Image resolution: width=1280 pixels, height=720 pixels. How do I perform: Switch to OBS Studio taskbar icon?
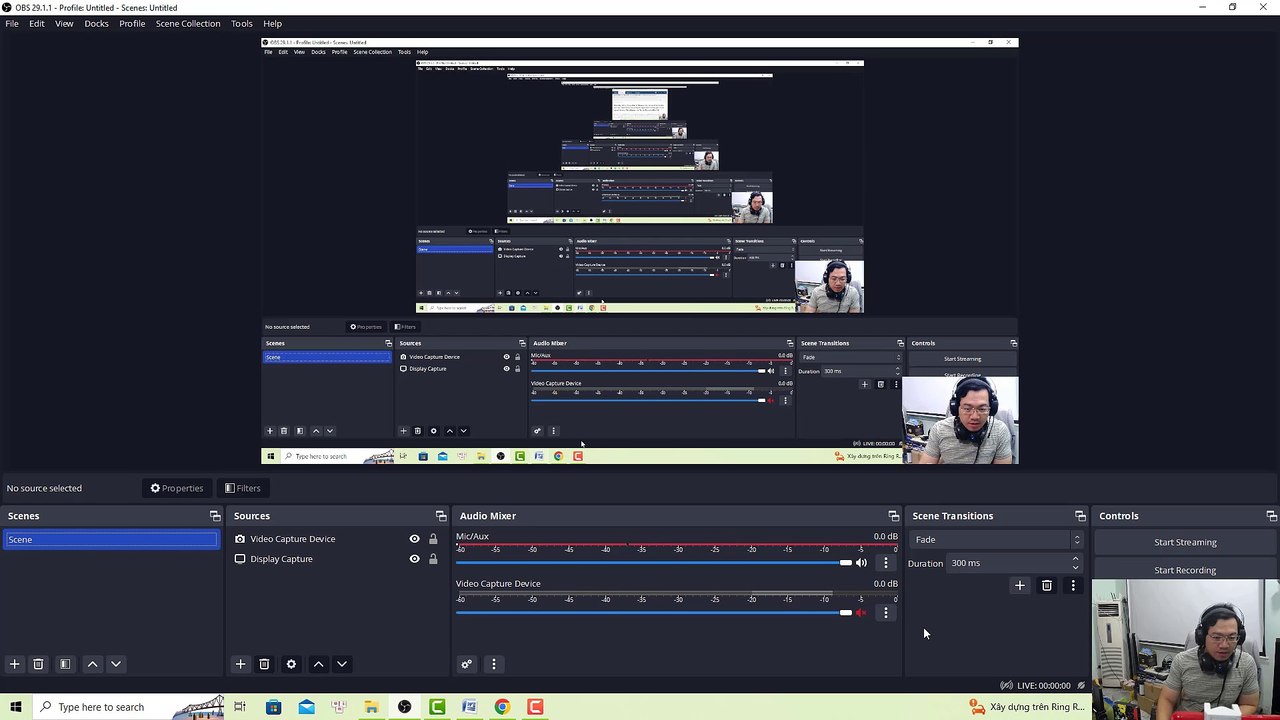(404, 707)
